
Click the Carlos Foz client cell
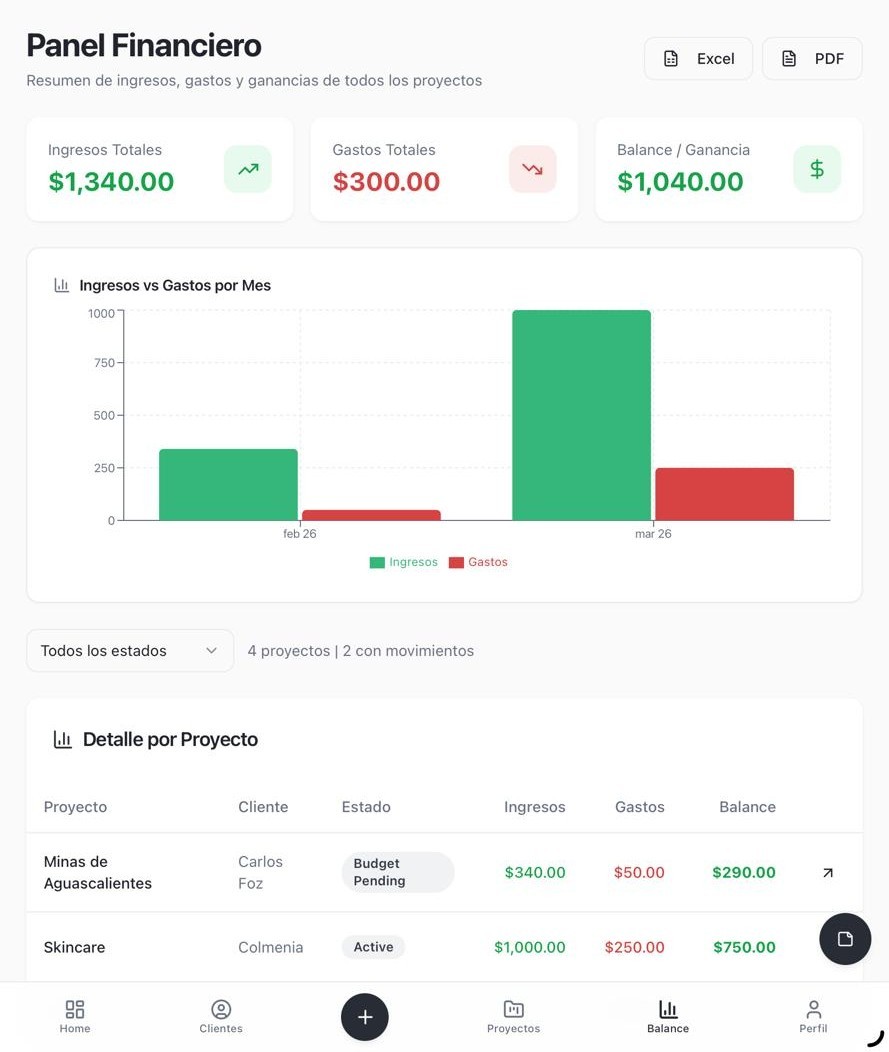pyautogui.click(x=260, y=872)
